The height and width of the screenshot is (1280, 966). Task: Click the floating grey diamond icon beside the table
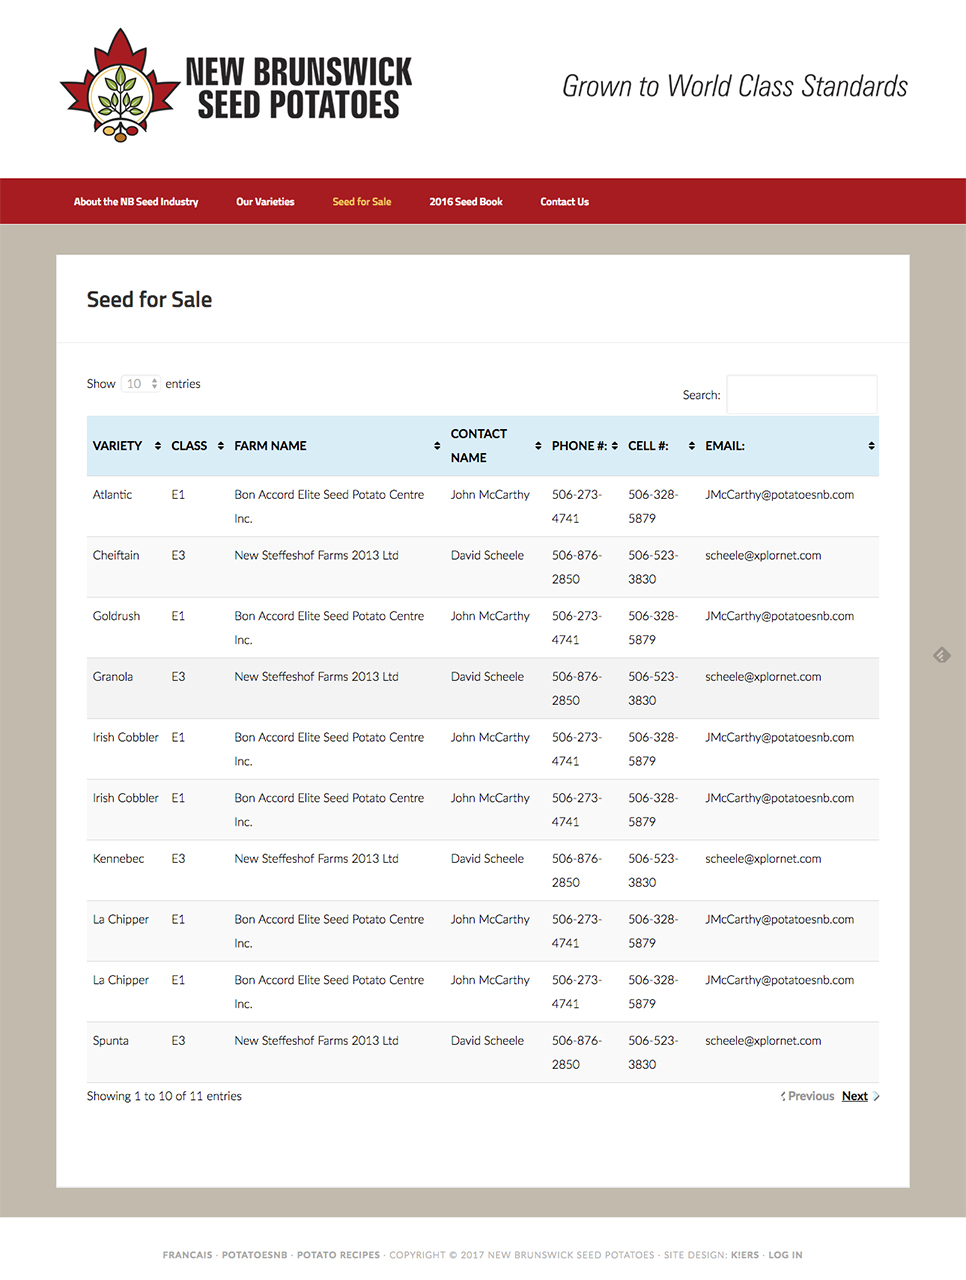(x=942, y=655)
